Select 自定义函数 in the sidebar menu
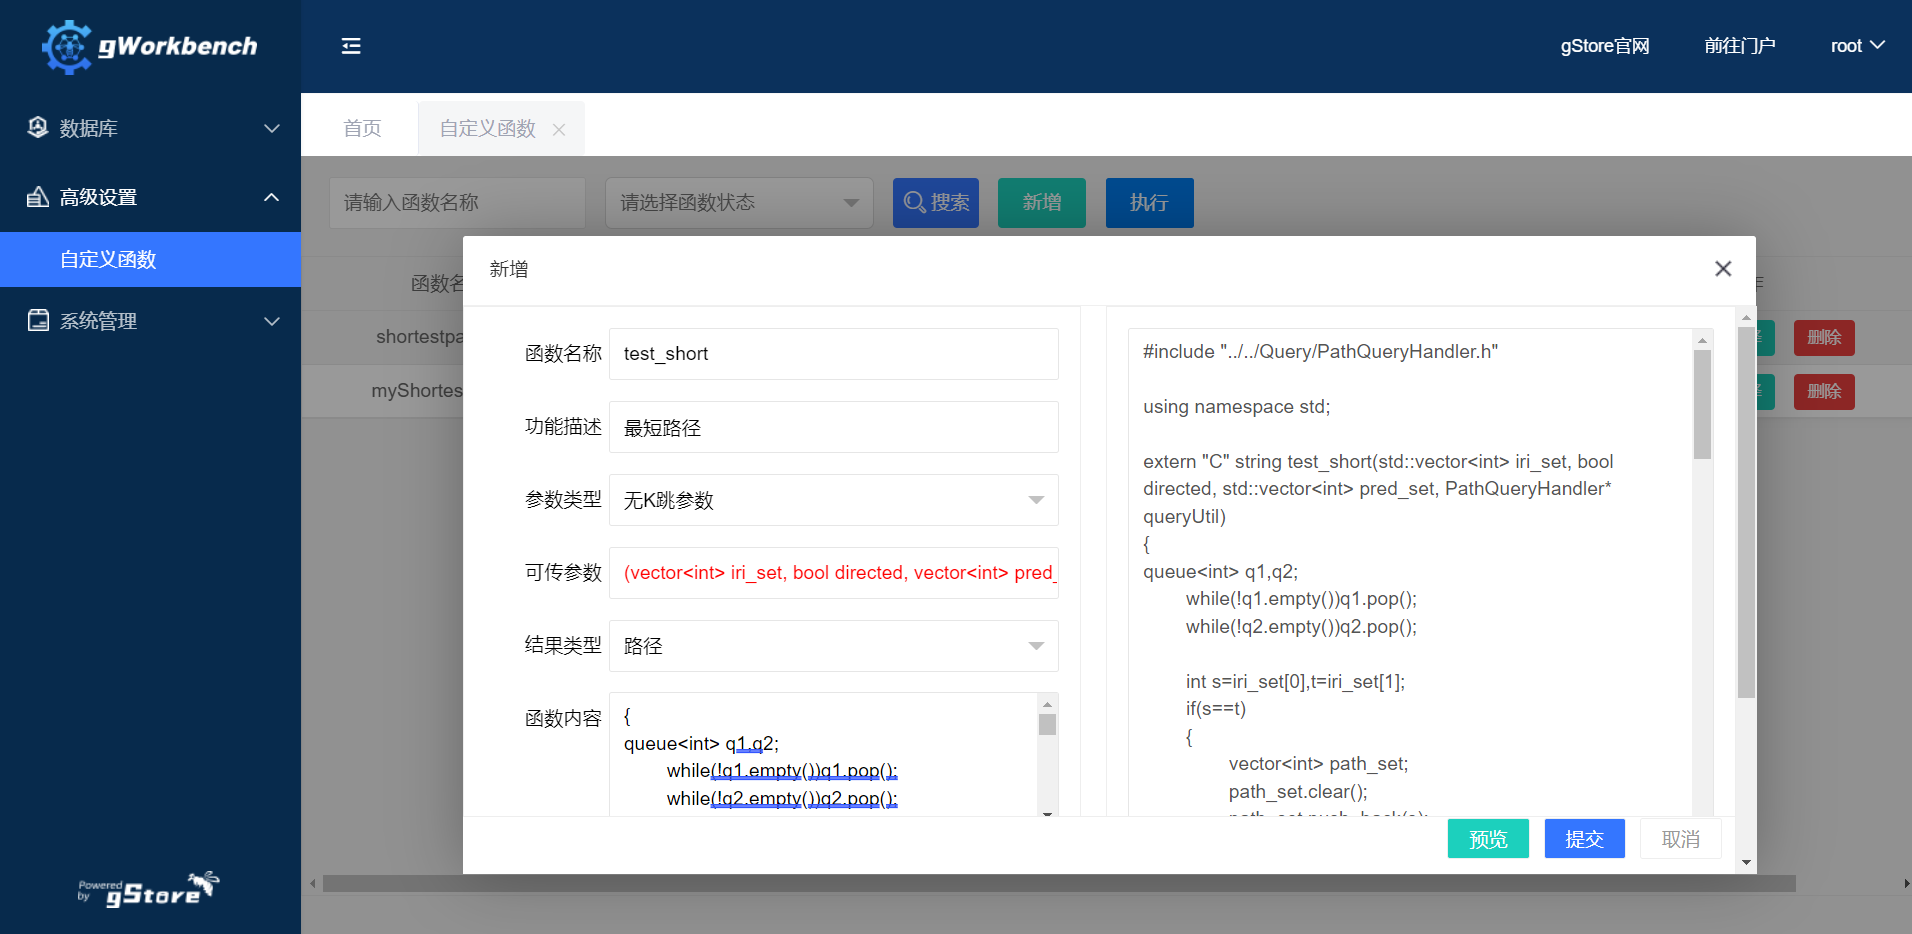 pyautogui.click(x=108, y=260)
